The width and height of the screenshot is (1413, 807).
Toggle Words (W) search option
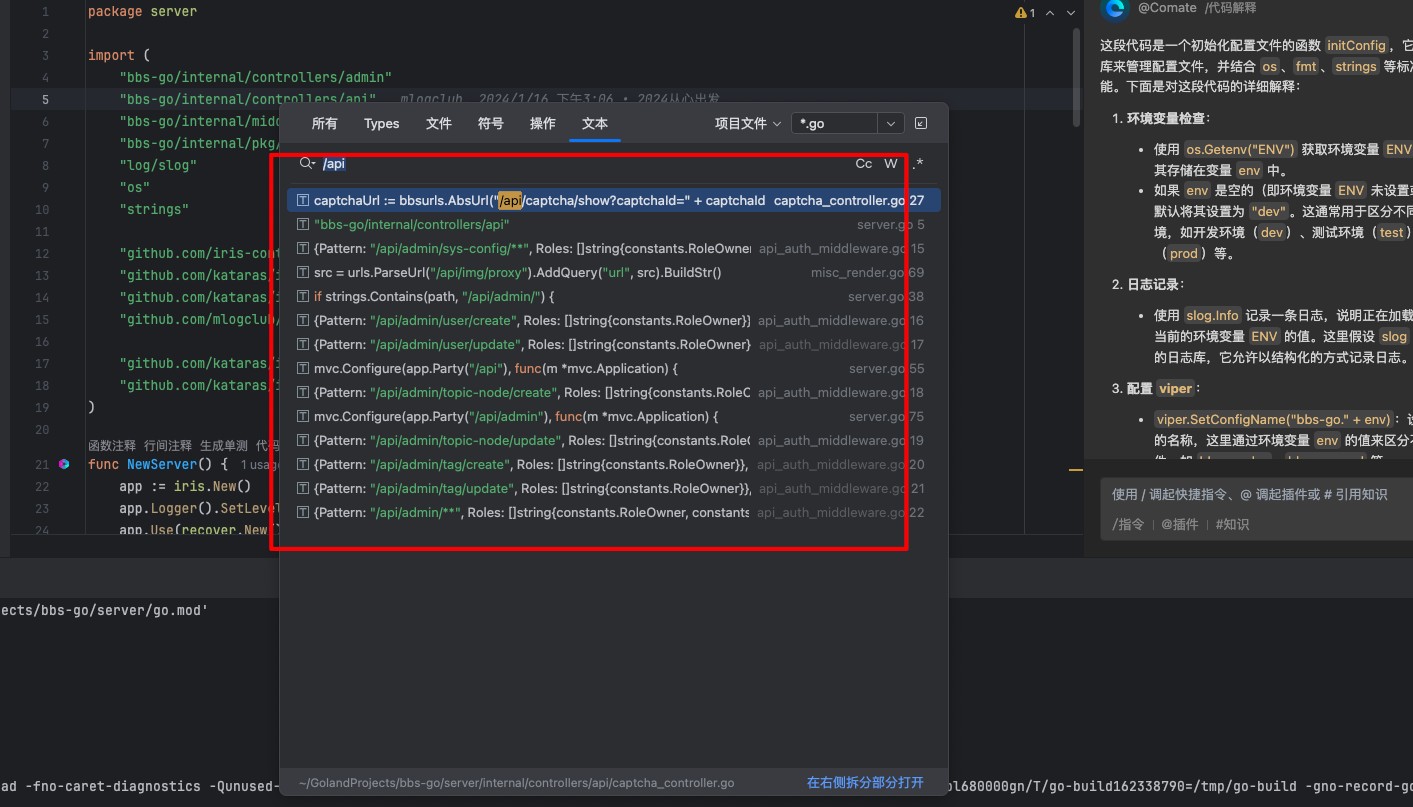pos(891,163)
